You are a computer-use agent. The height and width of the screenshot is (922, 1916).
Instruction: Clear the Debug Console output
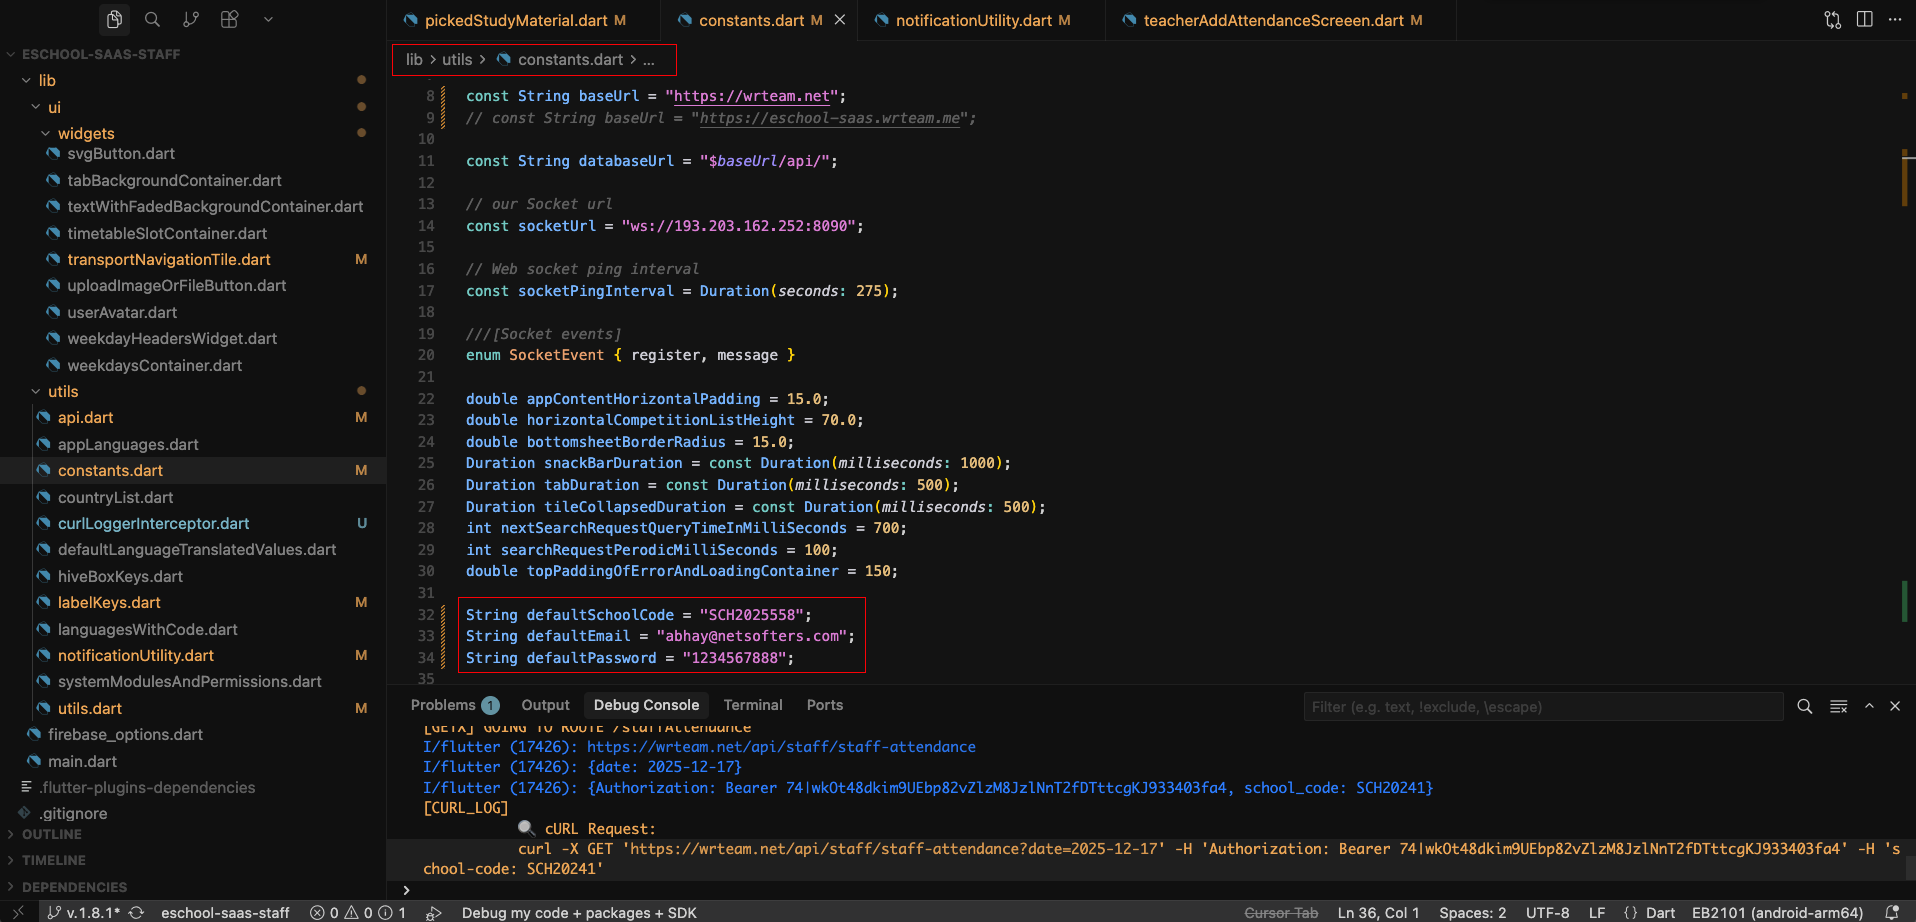1838,706
